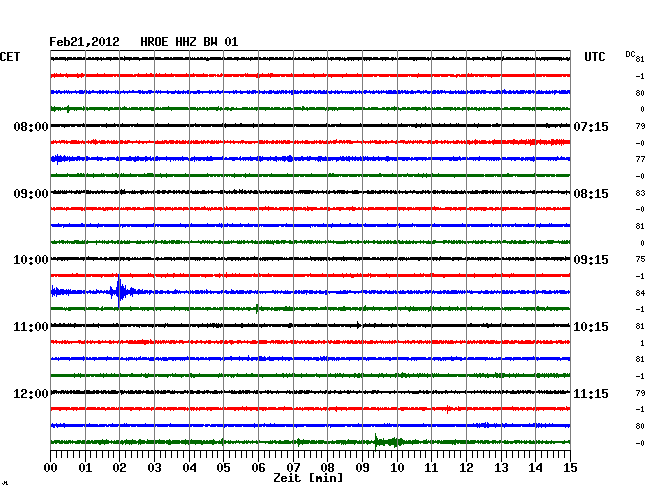Select the 11:00 CET time label

[31, 327]
